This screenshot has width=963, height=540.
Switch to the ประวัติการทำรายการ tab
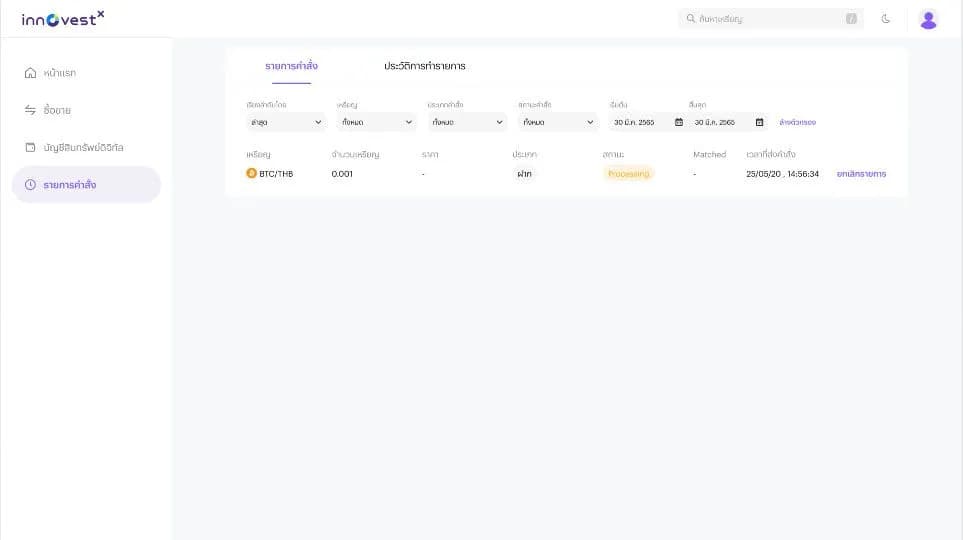425,66
